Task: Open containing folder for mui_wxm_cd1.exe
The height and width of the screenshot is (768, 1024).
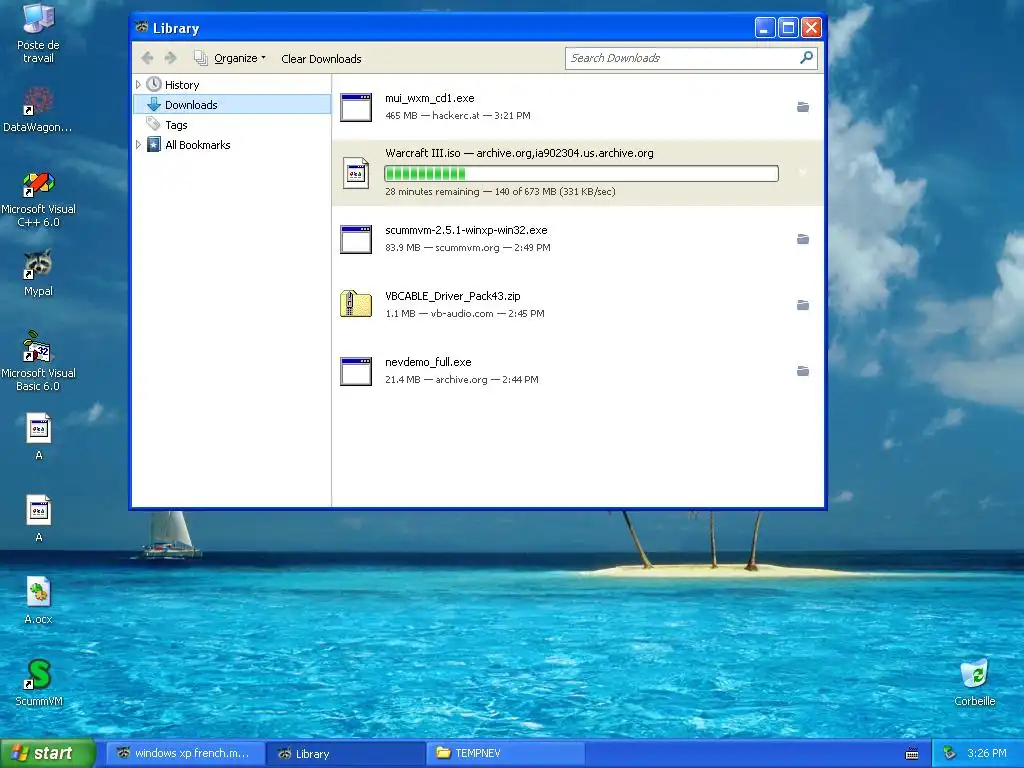Action: coord(803,107)
